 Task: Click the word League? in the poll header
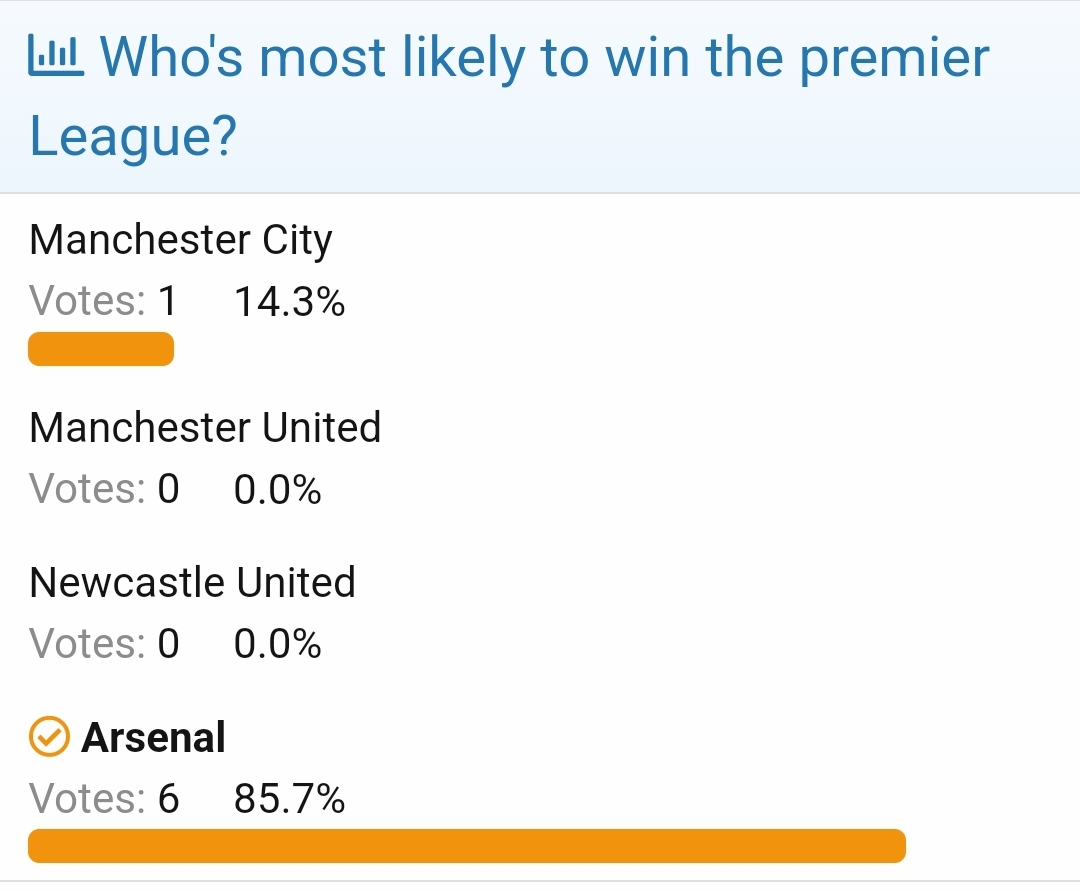click(x=133, y=136)
